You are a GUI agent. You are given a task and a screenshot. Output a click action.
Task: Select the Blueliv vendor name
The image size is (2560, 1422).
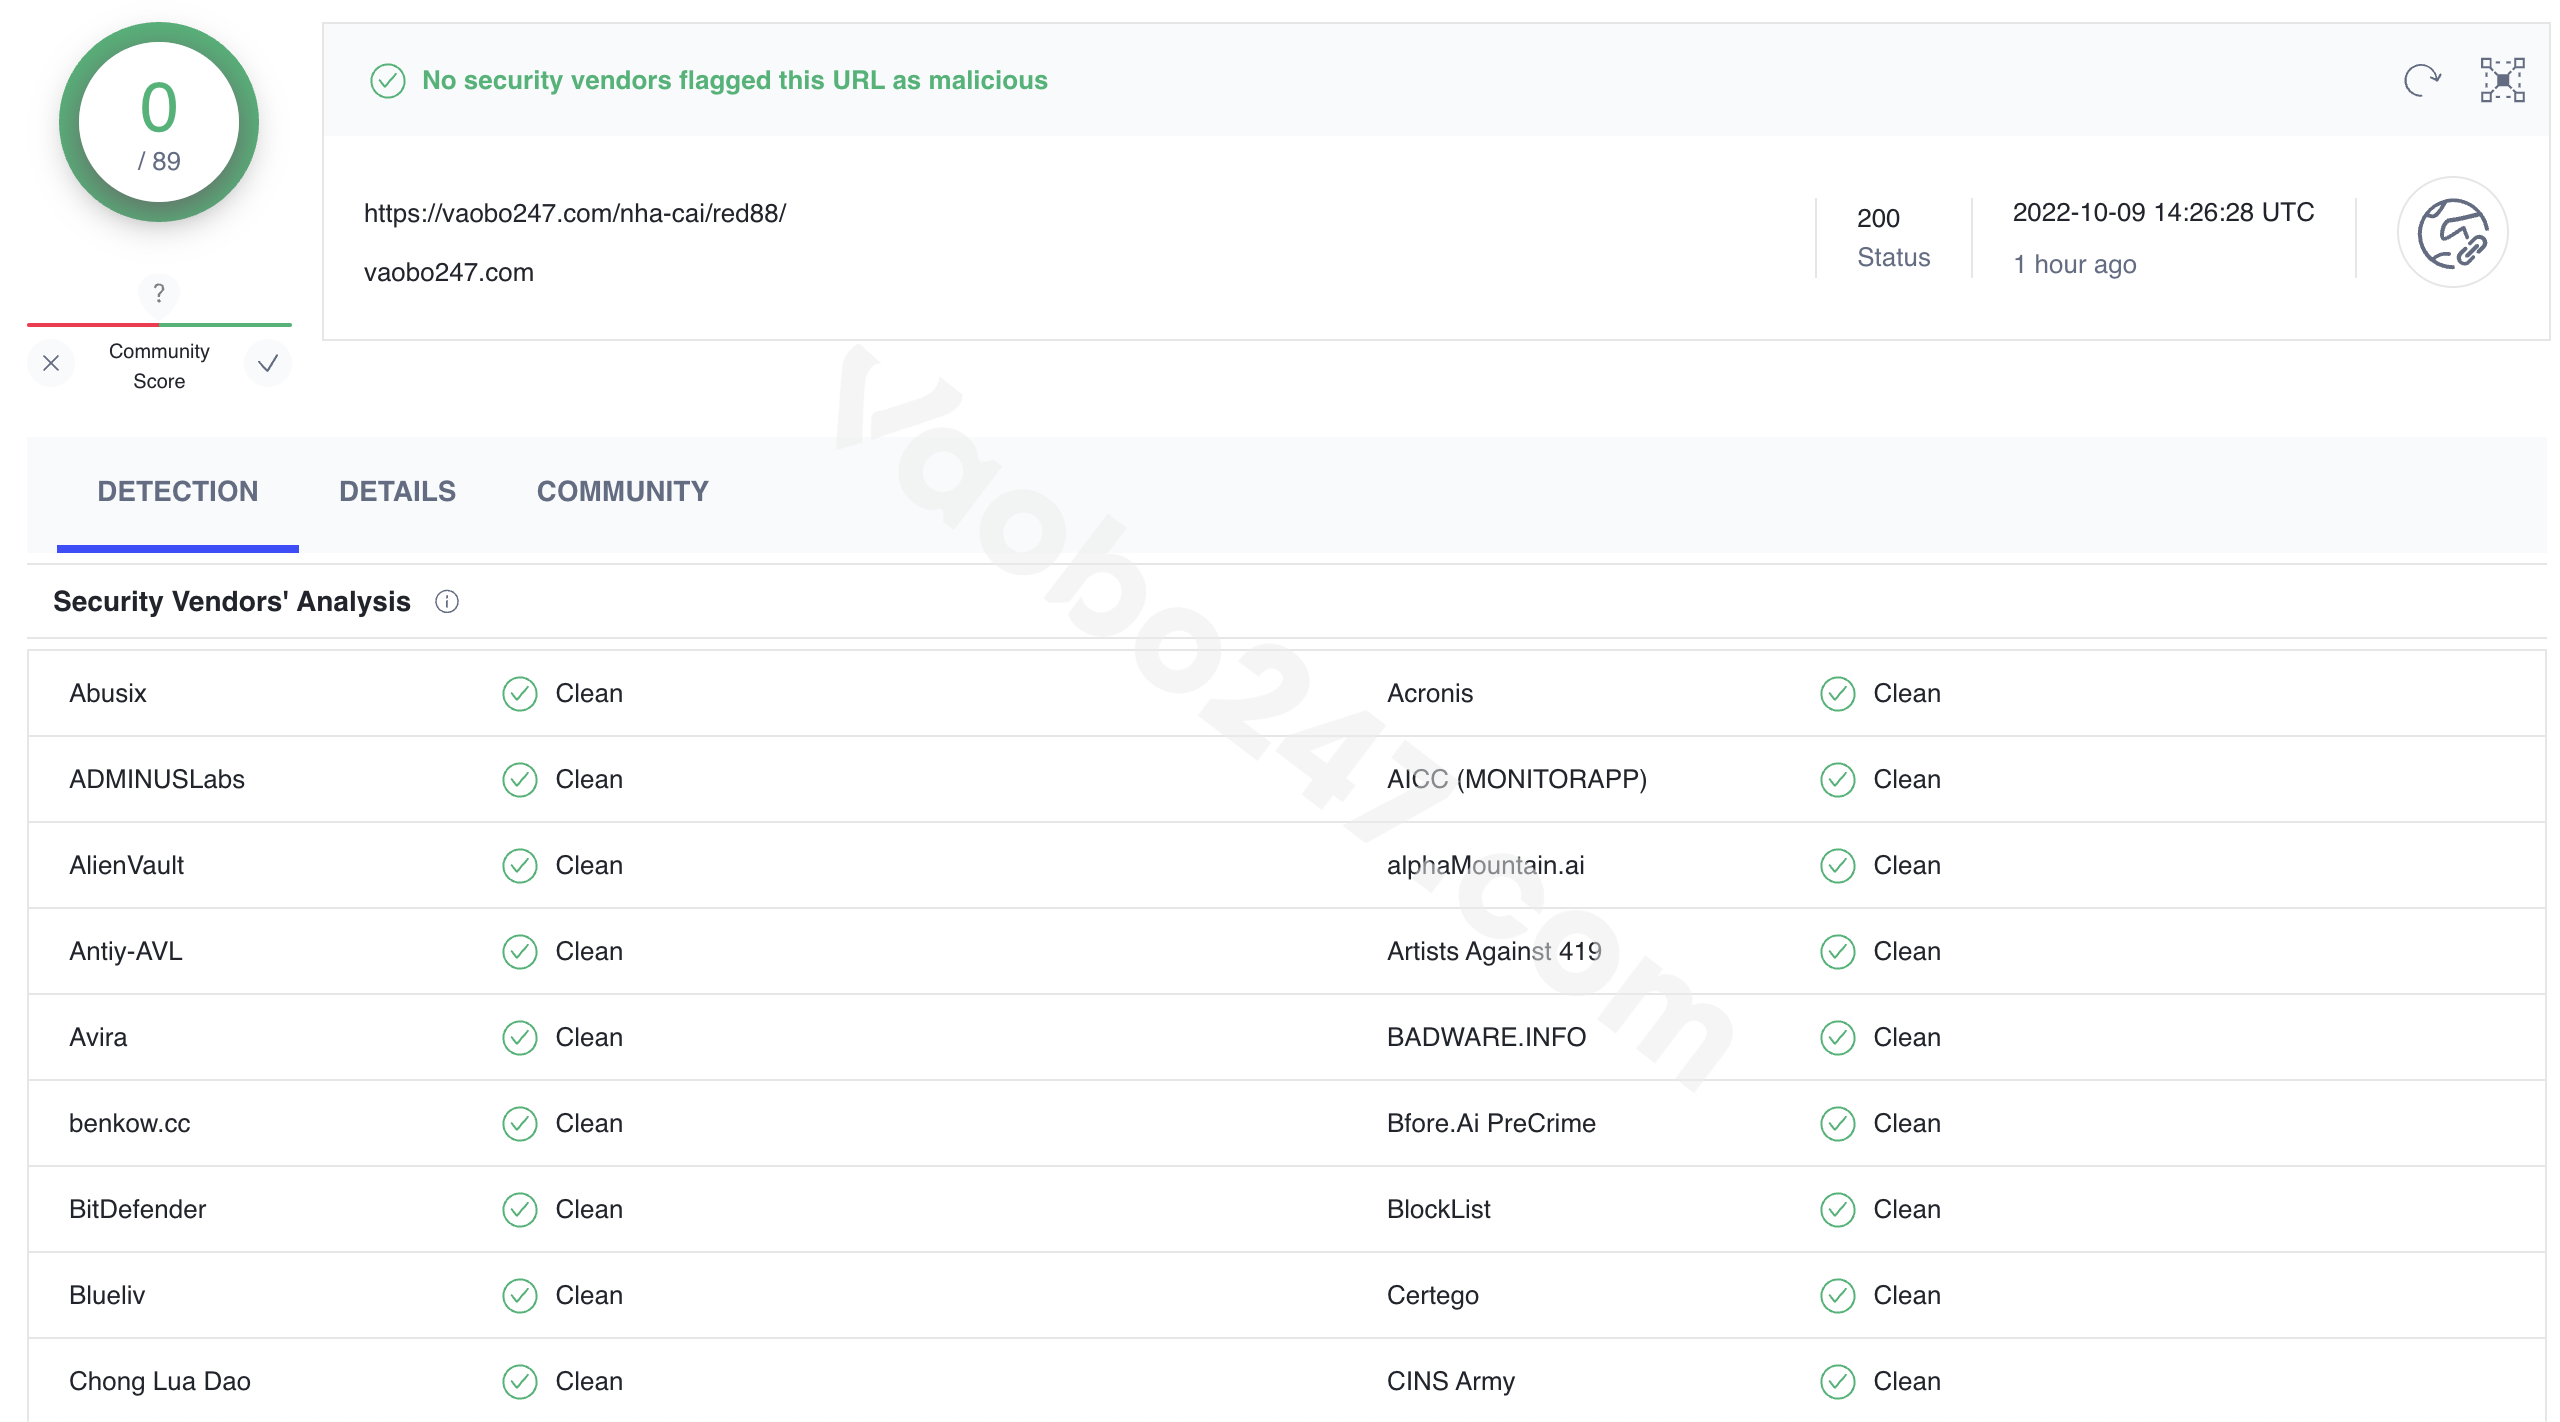[x=107, y=1295]
